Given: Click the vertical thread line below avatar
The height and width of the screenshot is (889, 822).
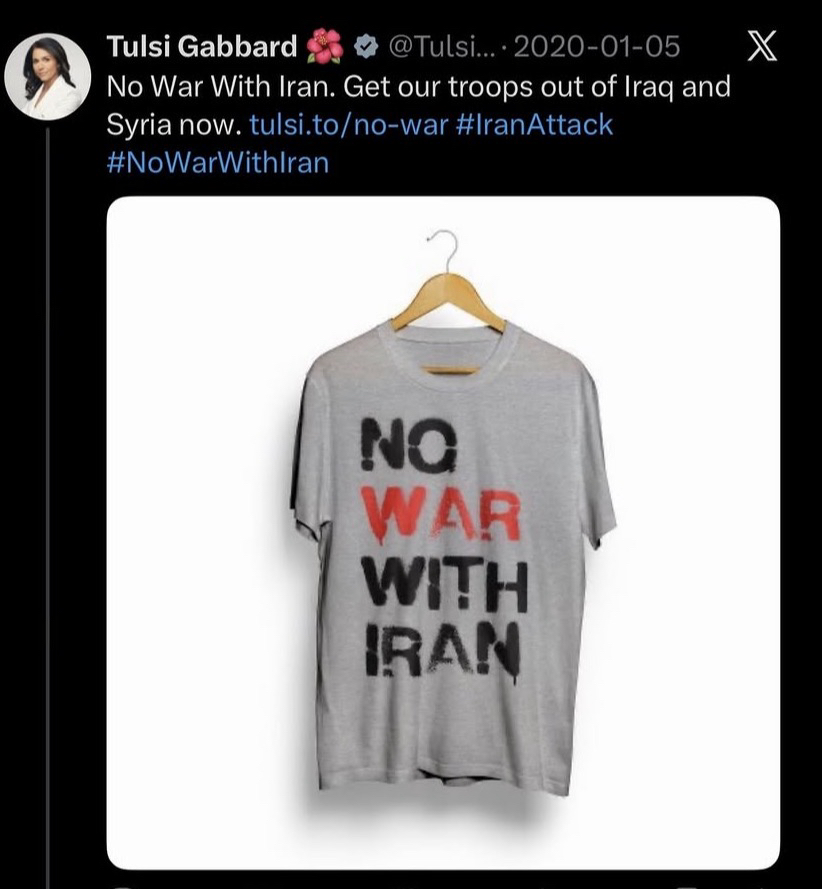Looking at the screenshot, I should [x=47, y=500].
